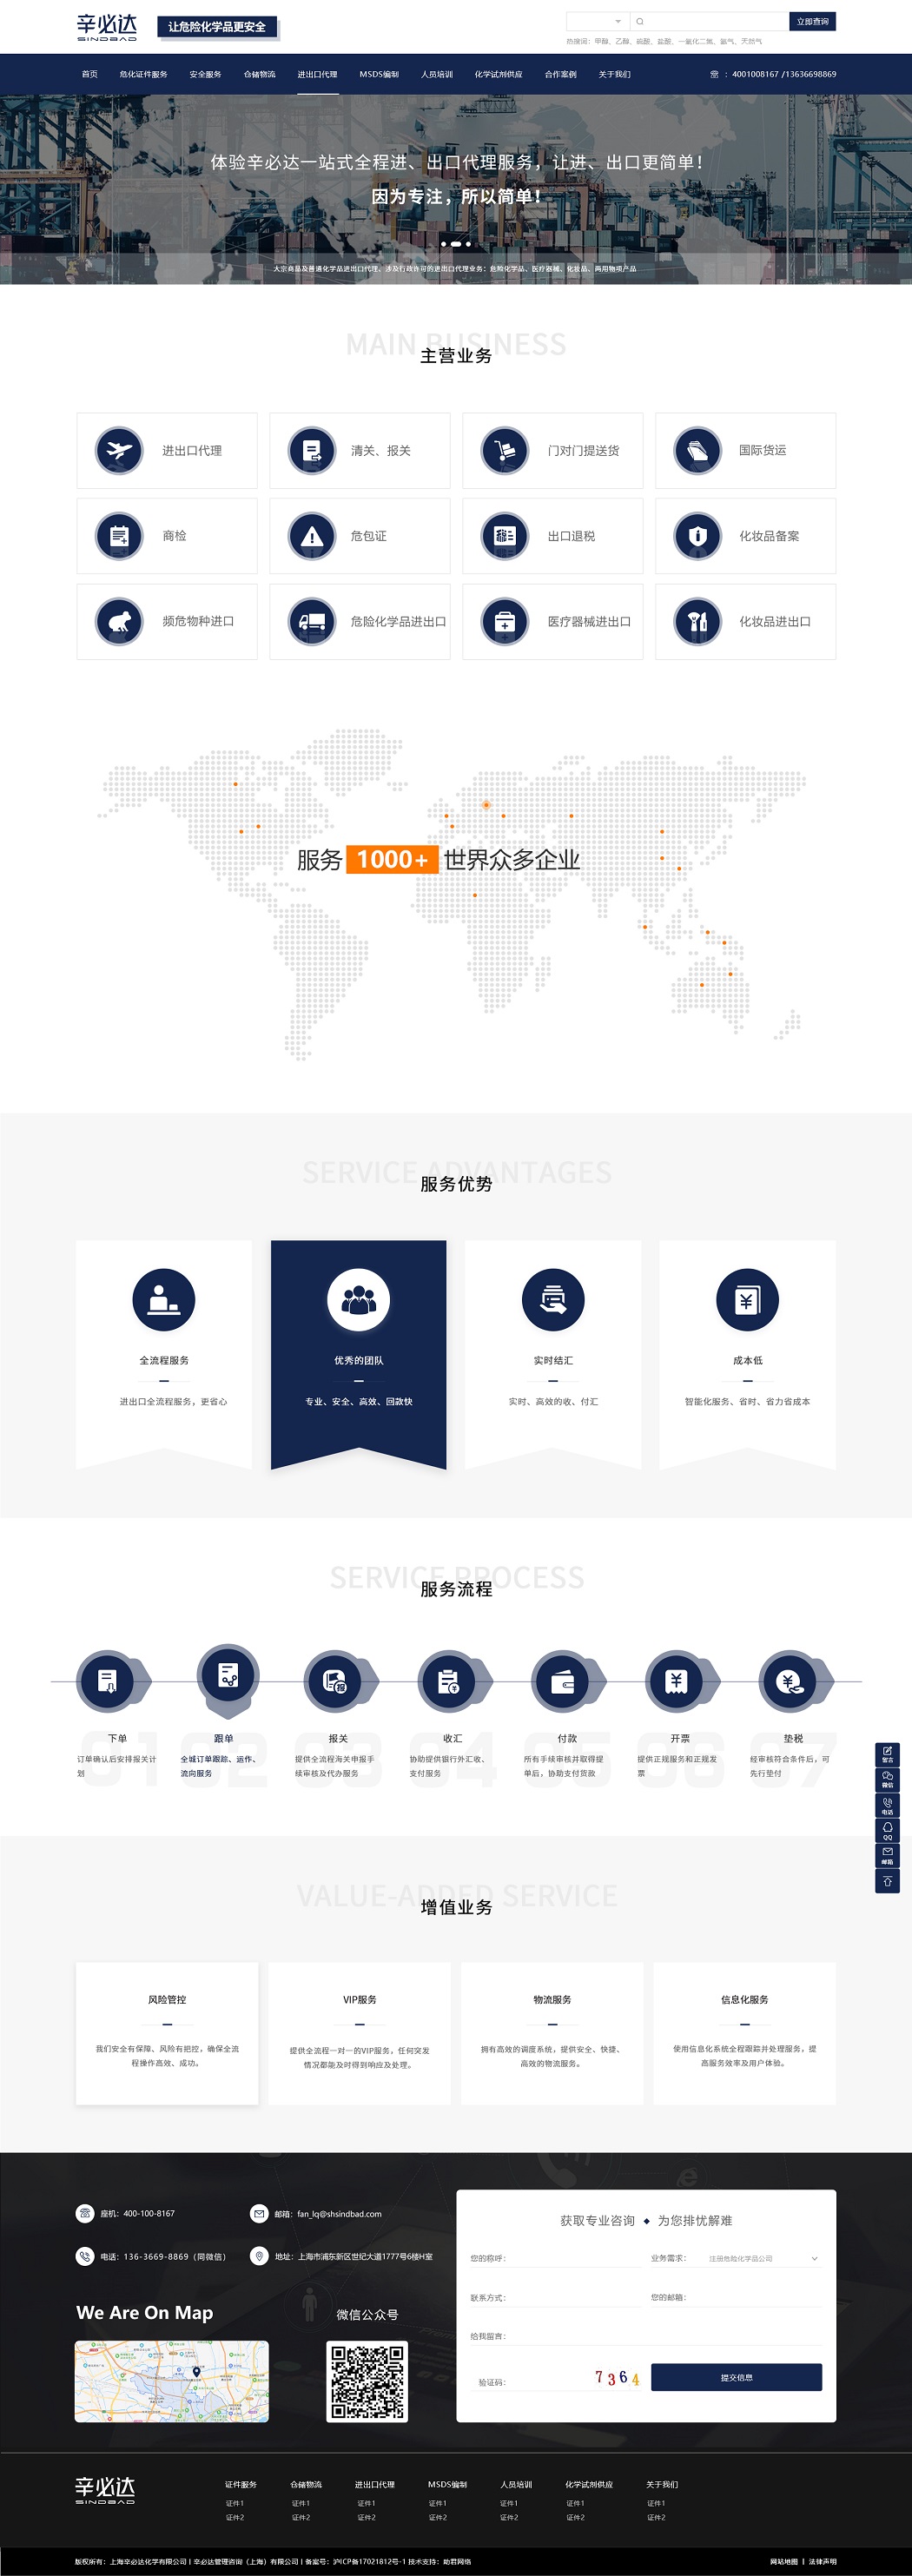Refresh the 7364 captcha image
This screenshot has width=912, height=2576.
click(617, 2378)
